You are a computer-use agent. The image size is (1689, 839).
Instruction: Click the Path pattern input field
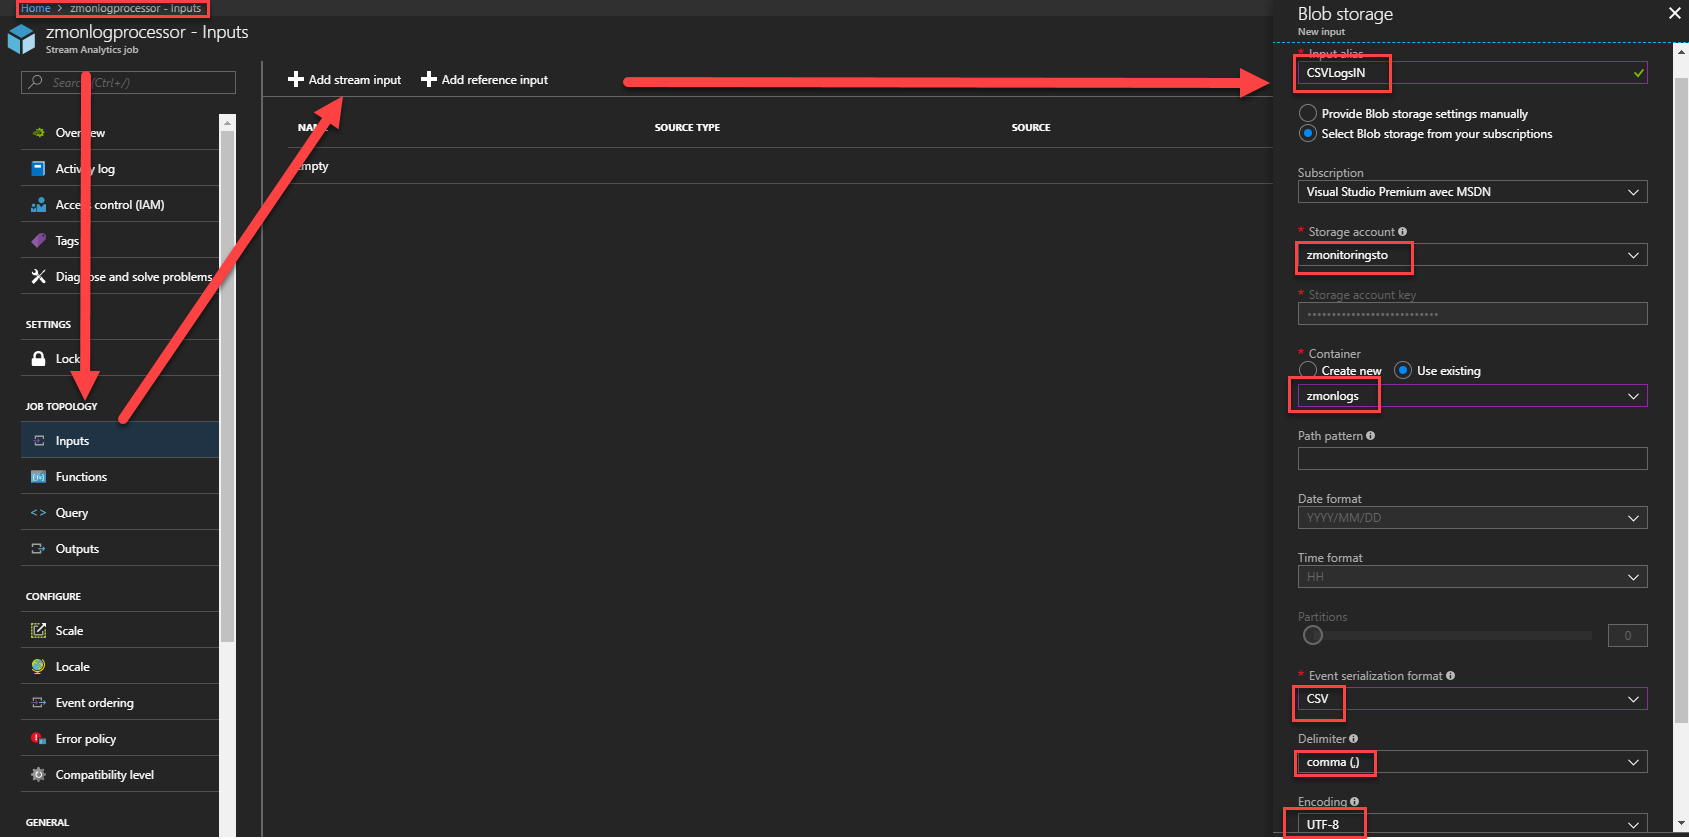click(1472, 459)
